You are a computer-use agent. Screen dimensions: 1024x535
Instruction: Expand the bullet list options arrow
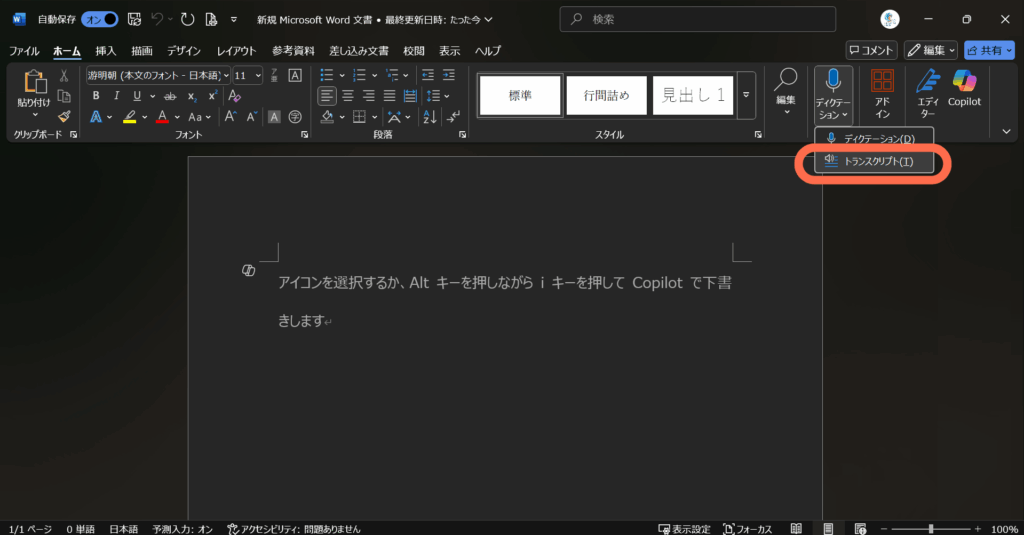click(x=342, y=76)
